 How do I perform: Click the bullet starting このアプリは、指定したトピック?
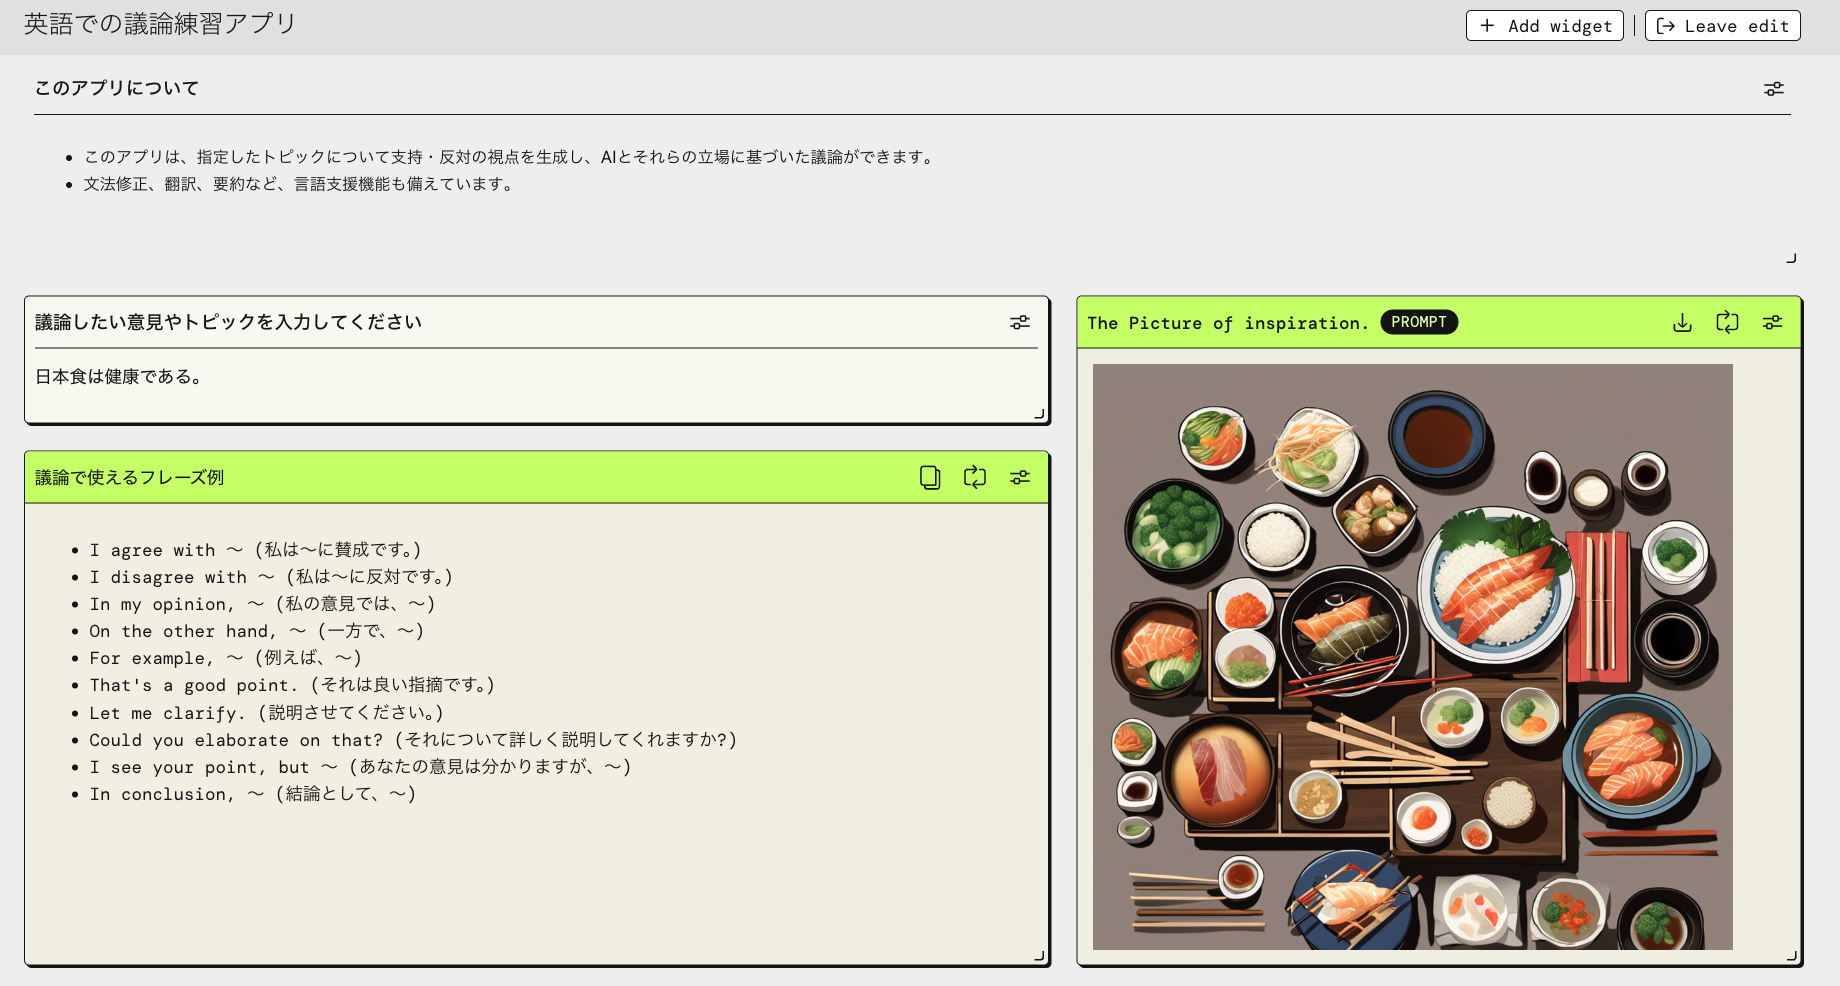tap(511, 157)
